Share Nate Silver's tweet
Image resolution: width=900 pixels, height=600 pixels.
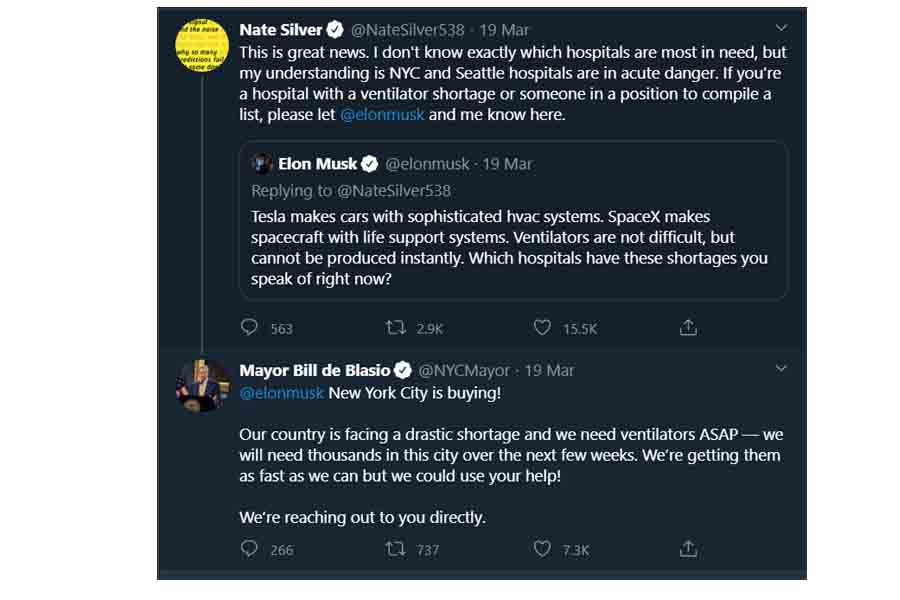tap(688, 327)
